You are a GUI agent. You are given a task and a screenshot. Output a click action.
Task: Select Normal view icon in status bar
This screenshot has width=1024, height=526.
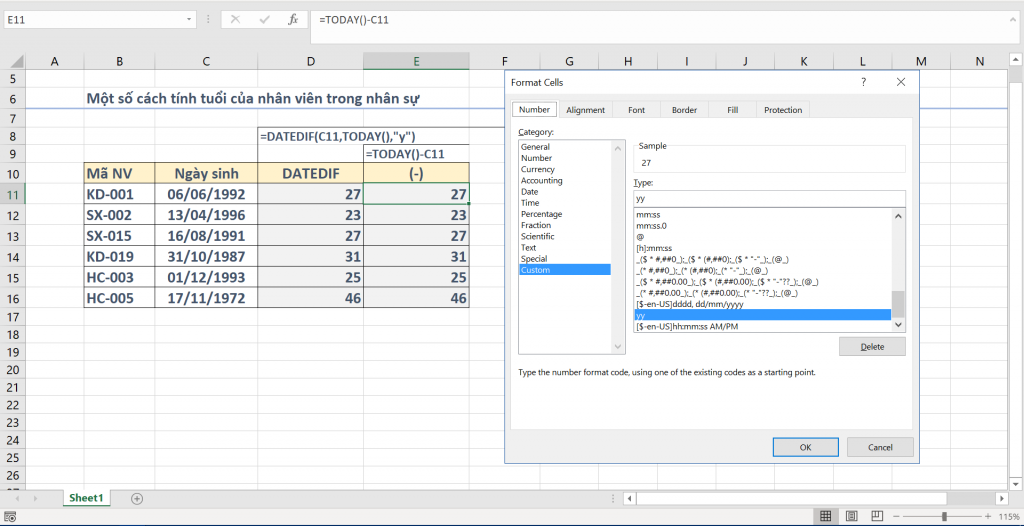(826, 516)
